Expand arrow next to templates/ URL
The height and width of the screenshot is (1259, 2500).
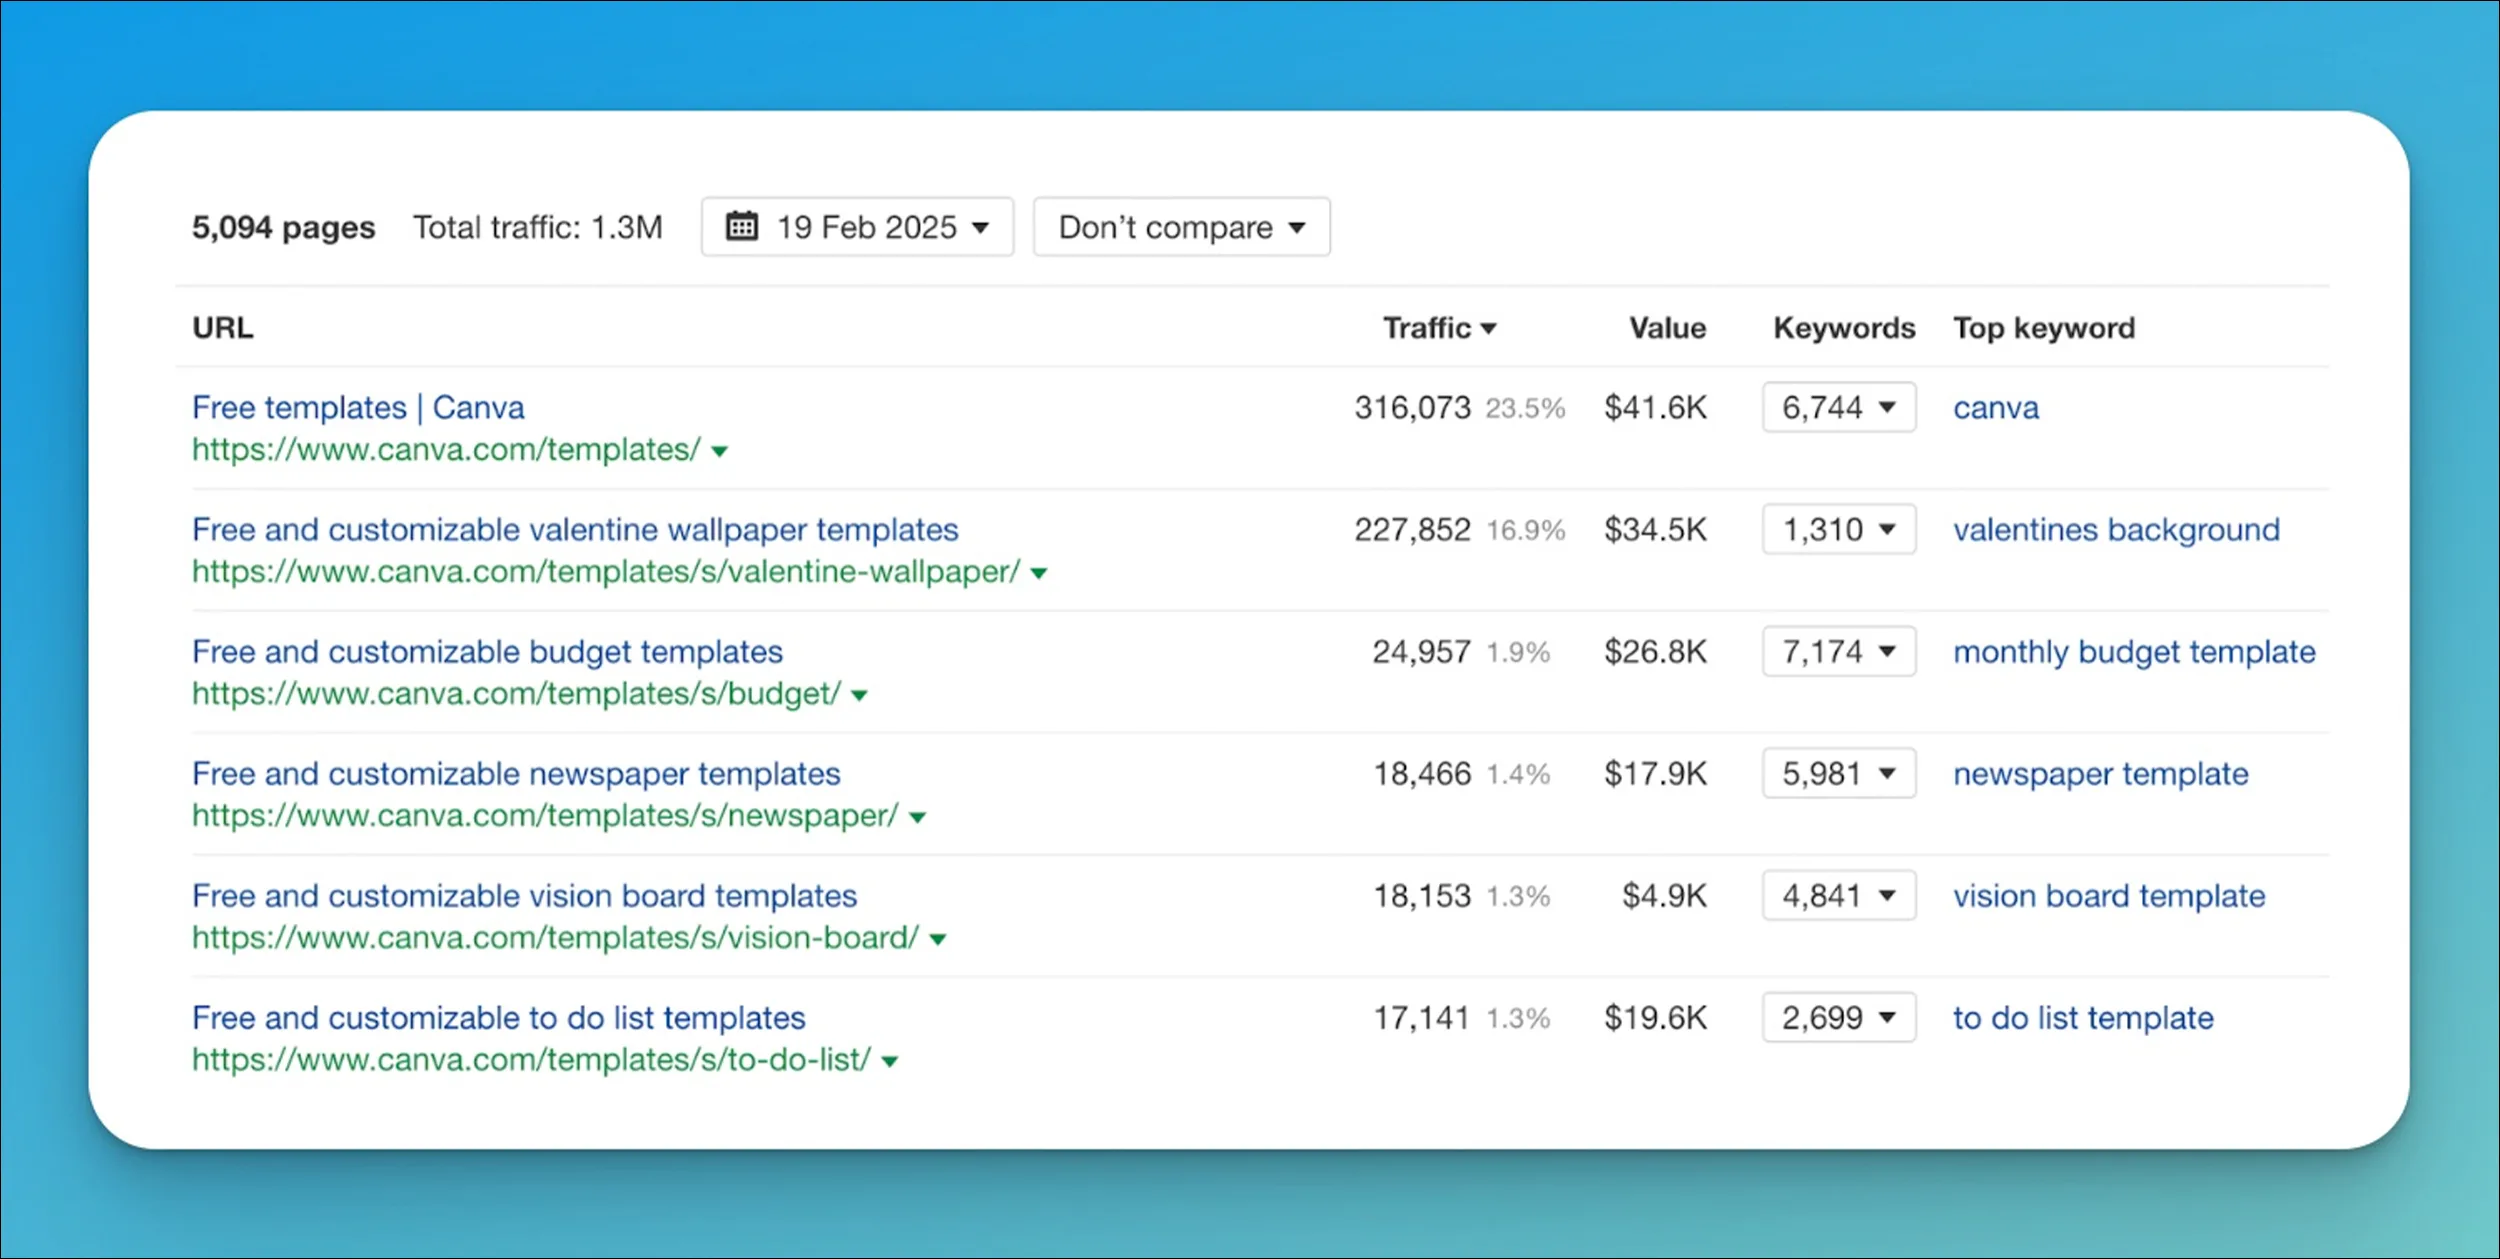(719, 452)
